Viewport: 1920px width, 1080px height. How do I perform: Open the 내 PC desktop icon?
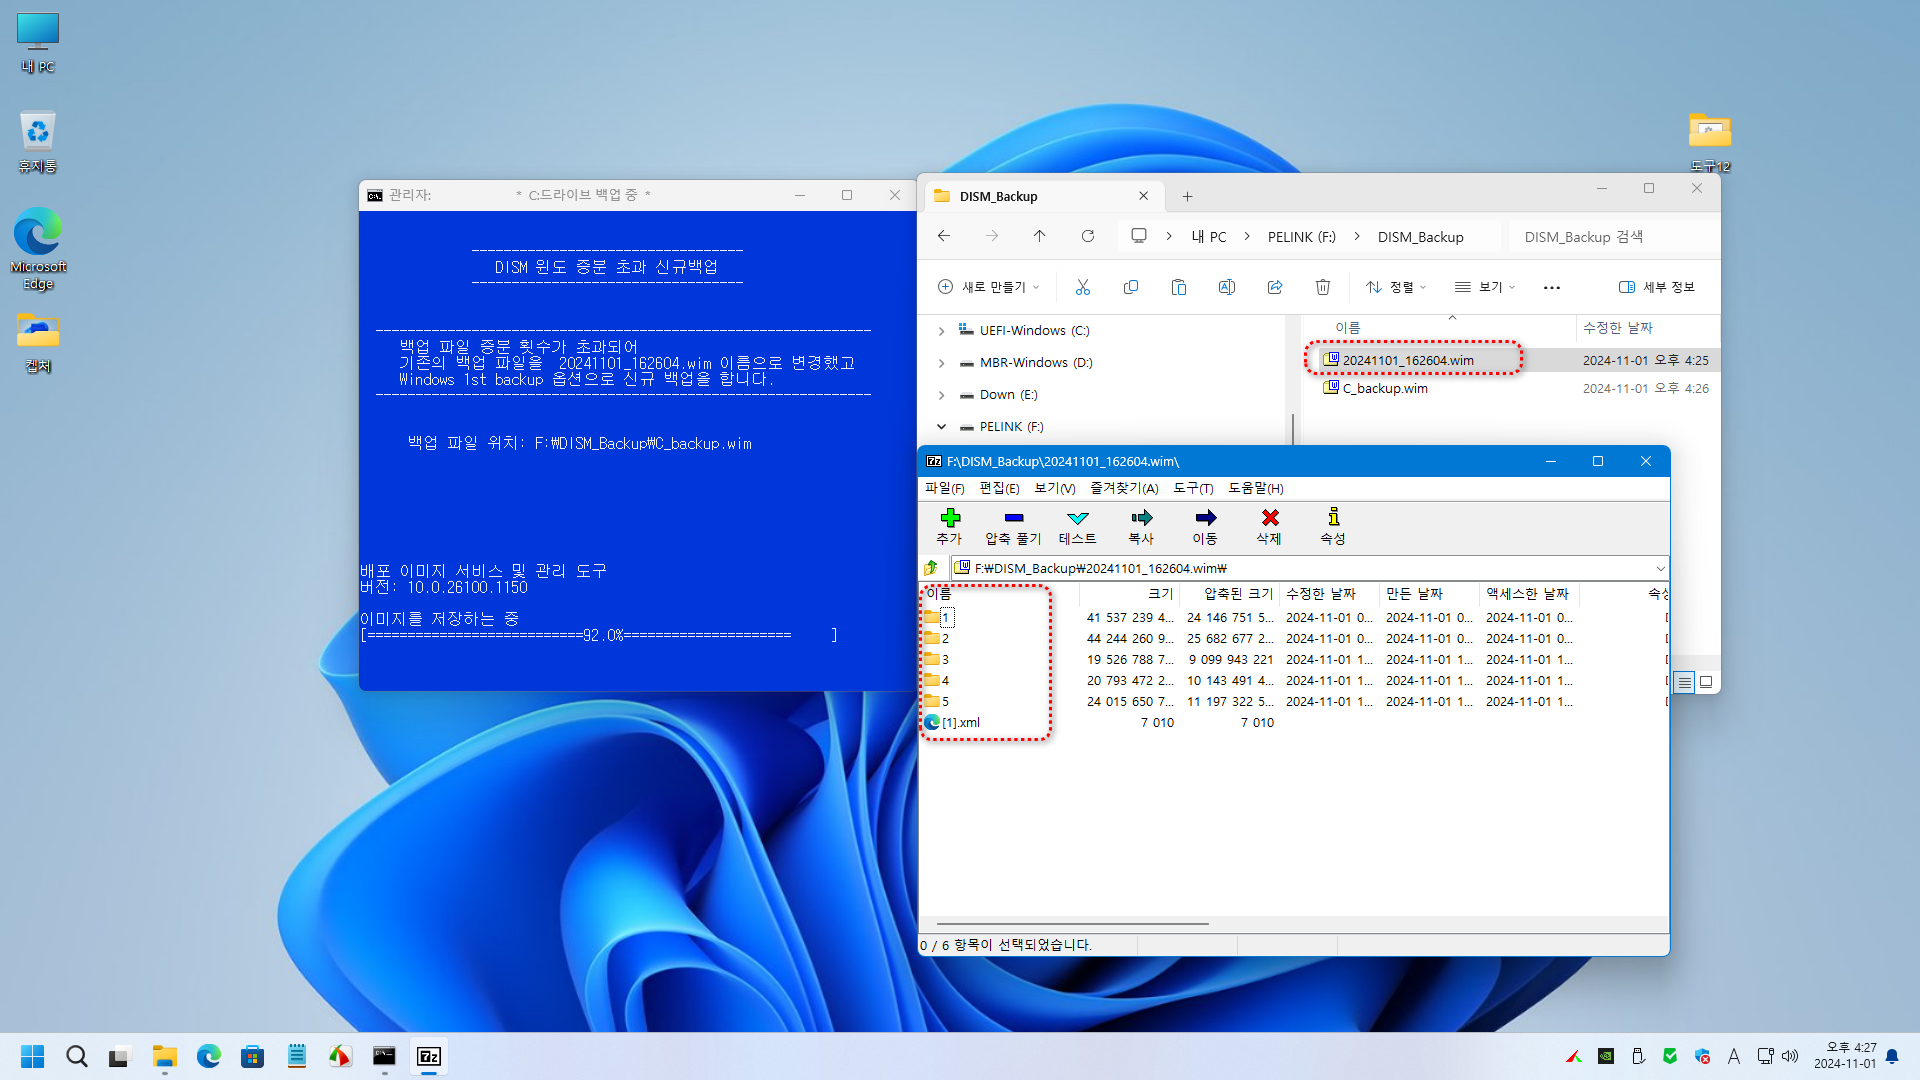[x=38, y=43]
